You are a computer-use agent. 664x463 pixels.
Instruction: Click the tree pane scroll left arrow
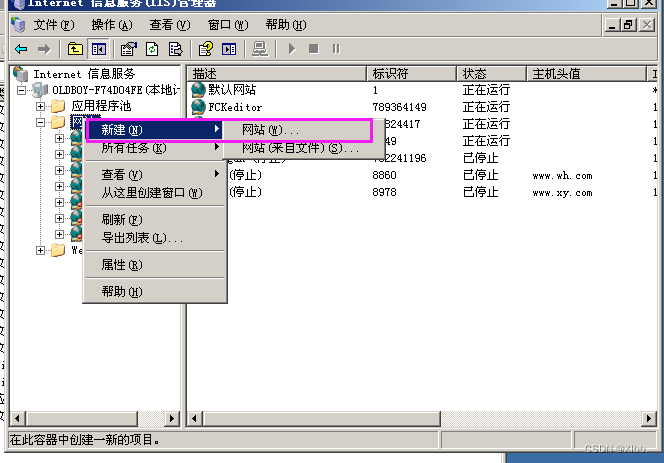pyautogui.click(x=17, y=419)
